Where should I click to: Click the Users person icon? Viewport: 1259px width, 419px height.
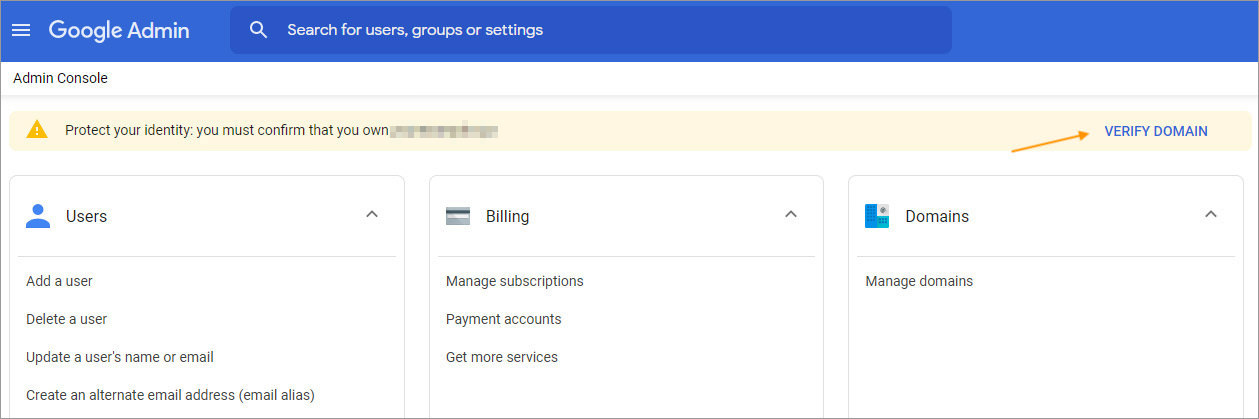38,216
